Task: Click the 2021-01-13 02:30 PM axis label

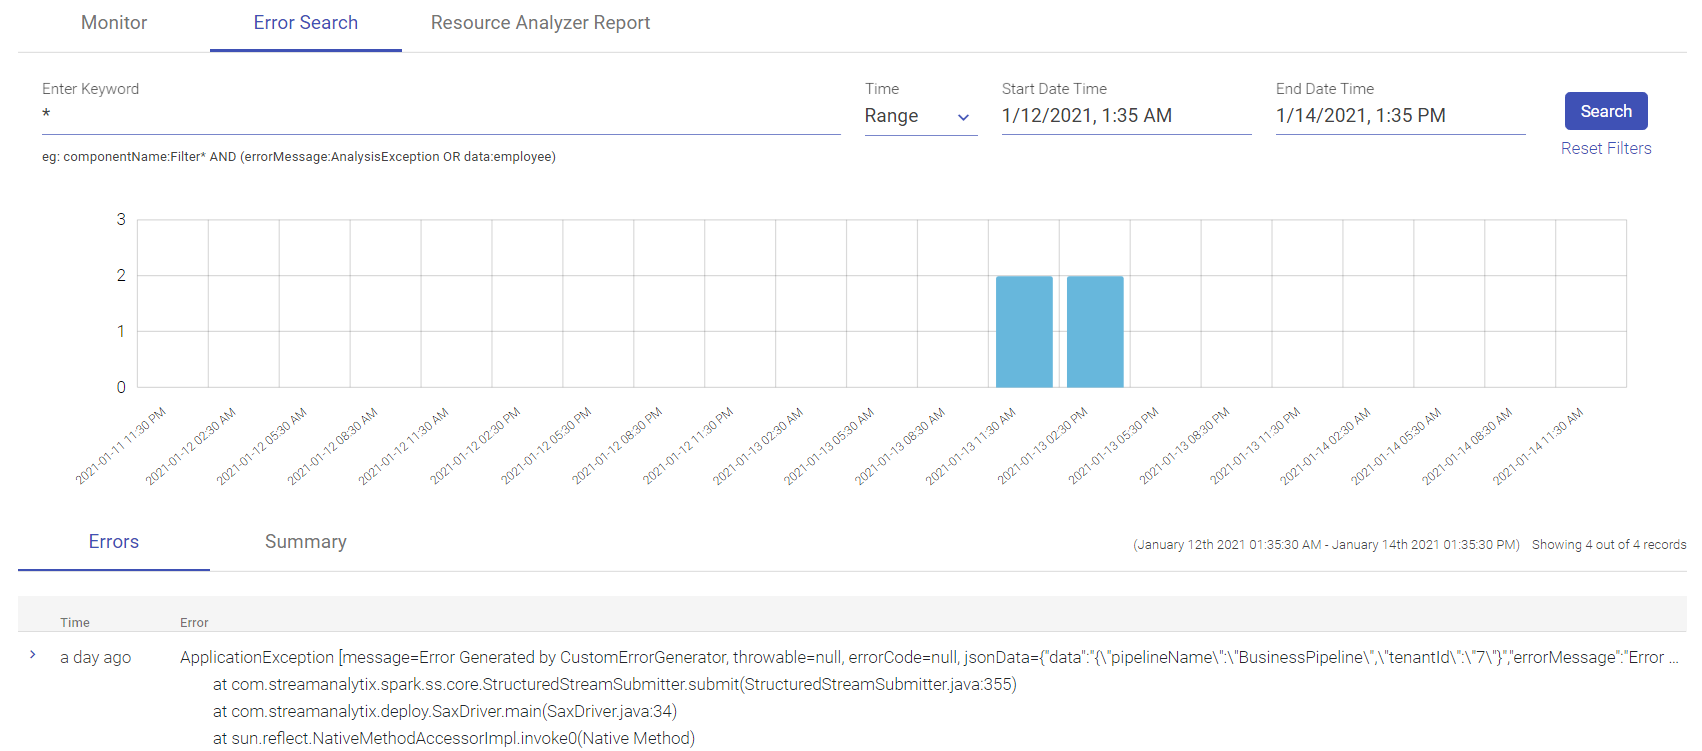Action: pyautogui.click(x=1042, y=447)
